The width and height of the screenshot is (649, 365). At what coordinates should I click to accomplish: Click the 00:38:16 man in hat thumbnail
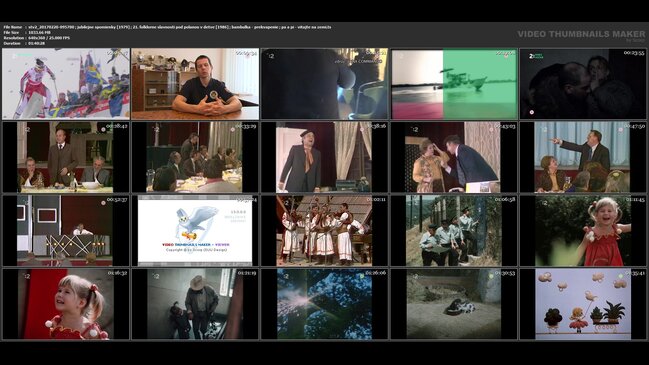tap(324, 157)
